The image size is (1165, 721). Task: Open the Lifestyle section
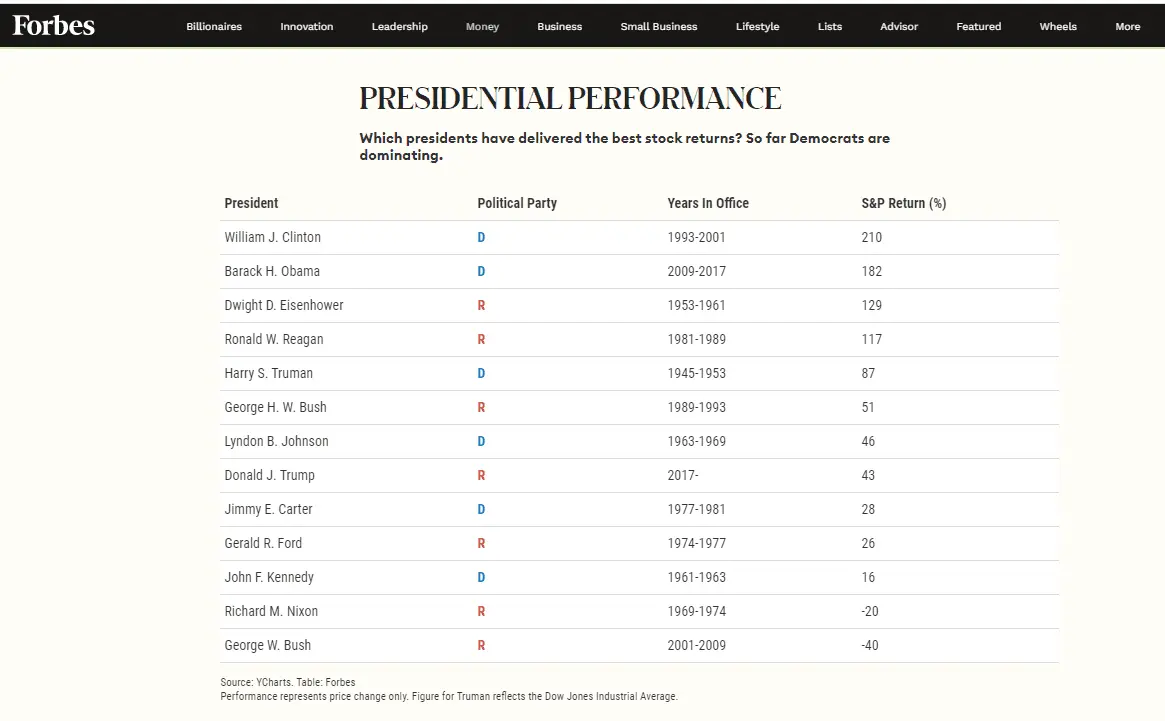757,27
